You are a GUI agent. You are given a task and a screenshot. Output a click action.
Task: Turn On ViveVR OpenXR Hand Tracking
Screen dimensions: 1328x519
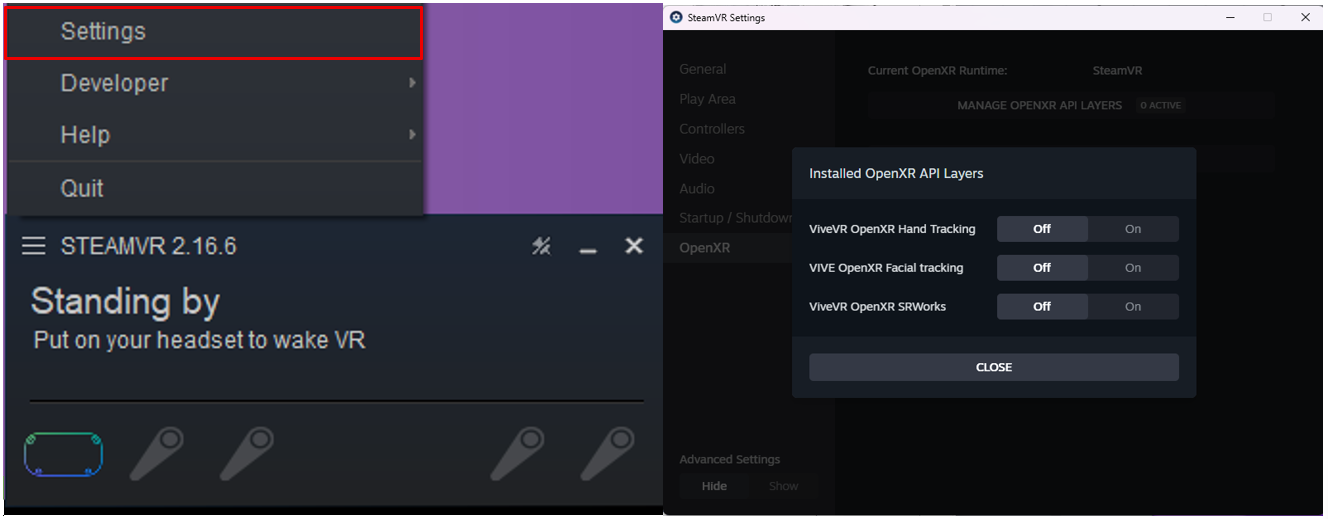1133,229
